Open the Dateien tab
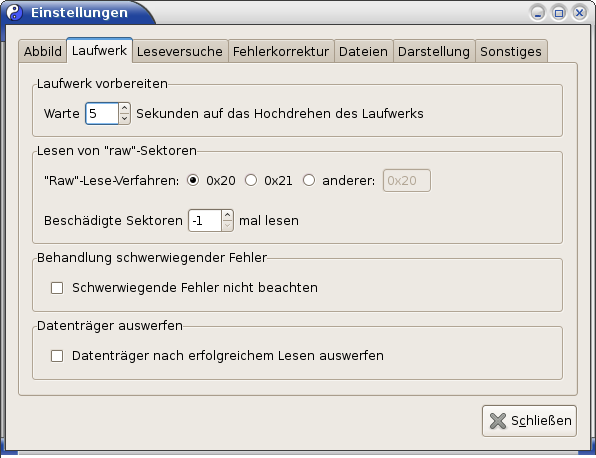The height and width of the screenshot is (458, 596). (363, 51)
